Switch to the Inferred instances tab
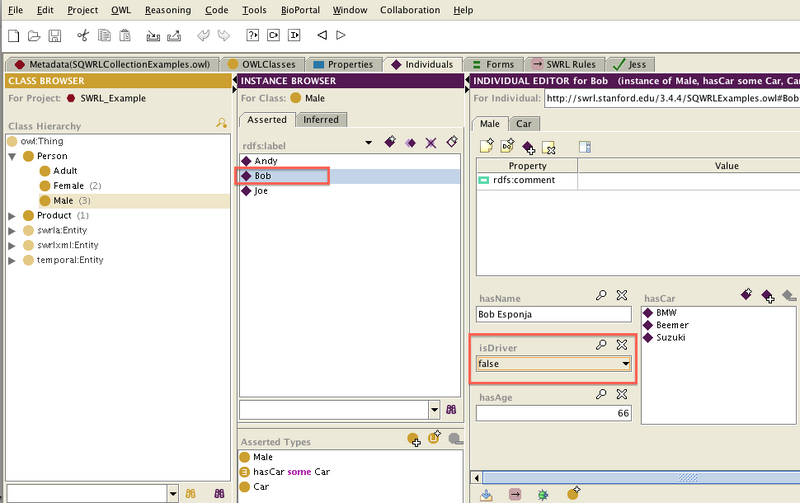800x503 pixels. pos(321,119)
